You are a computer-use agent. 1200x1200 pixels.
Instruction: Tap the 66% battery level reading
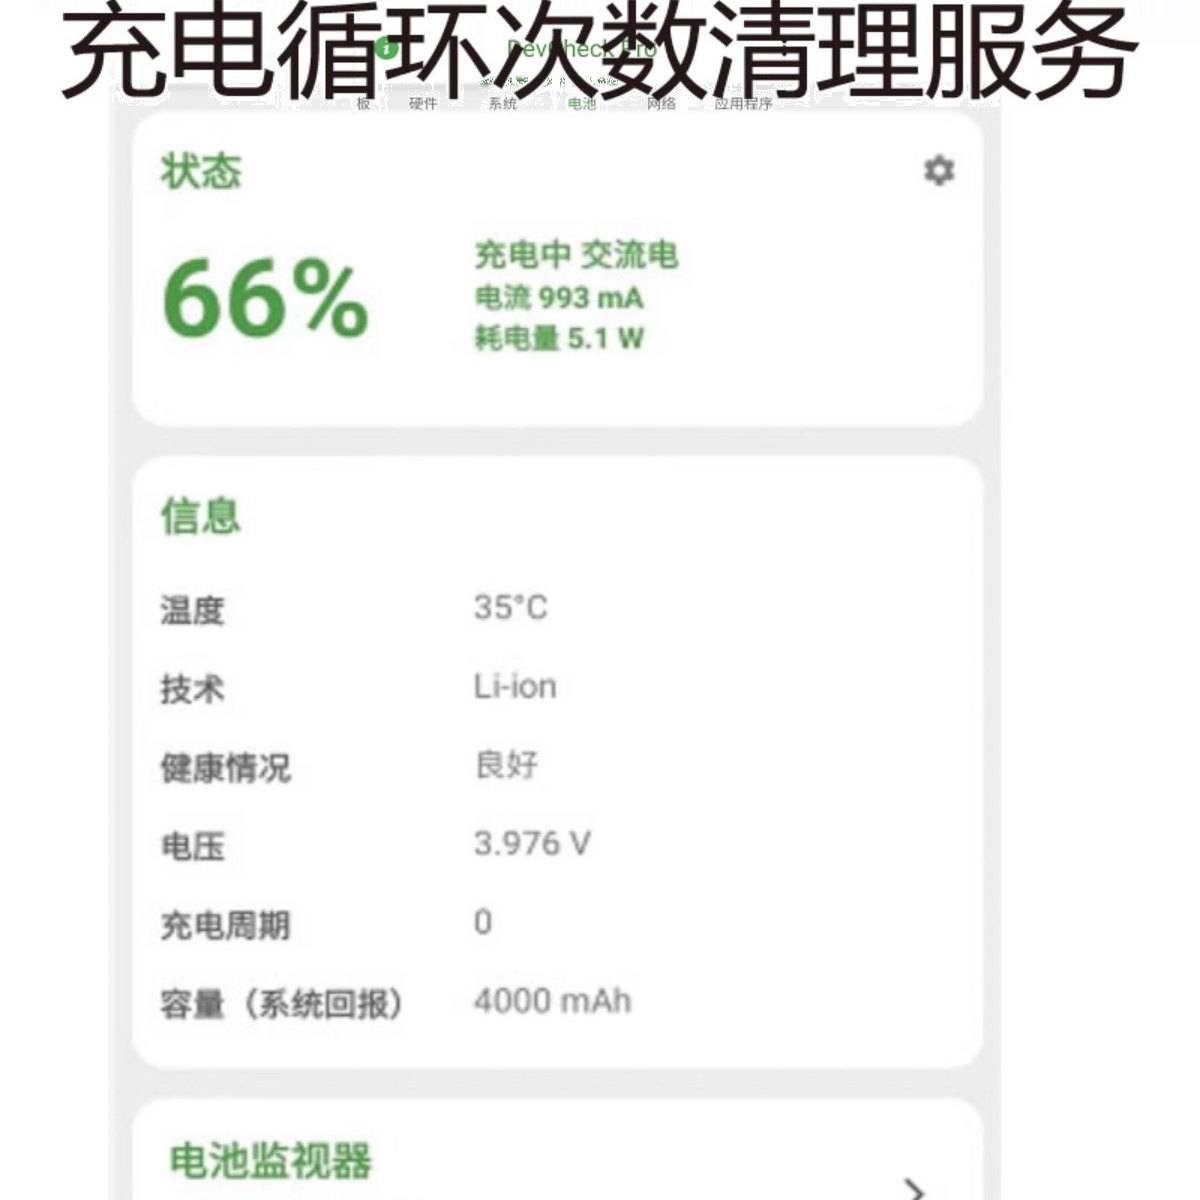click(x=265, y=298)
